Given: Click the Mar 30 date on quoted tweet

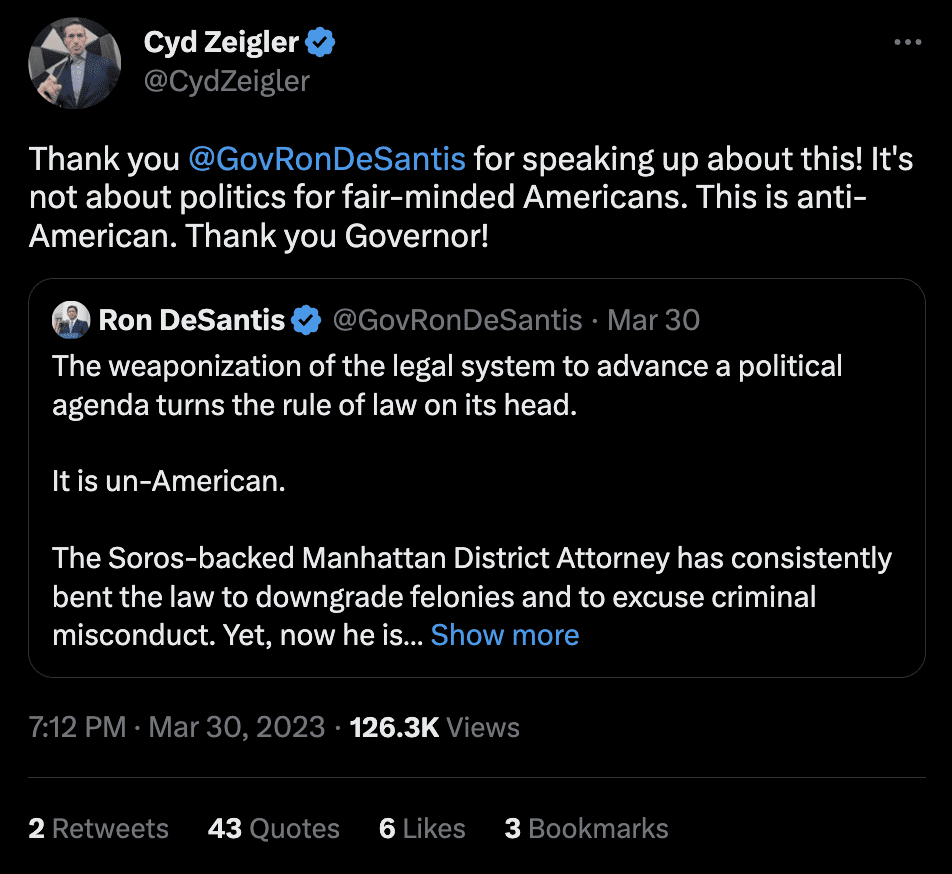Looking at the screenshot, I should 654,320.
